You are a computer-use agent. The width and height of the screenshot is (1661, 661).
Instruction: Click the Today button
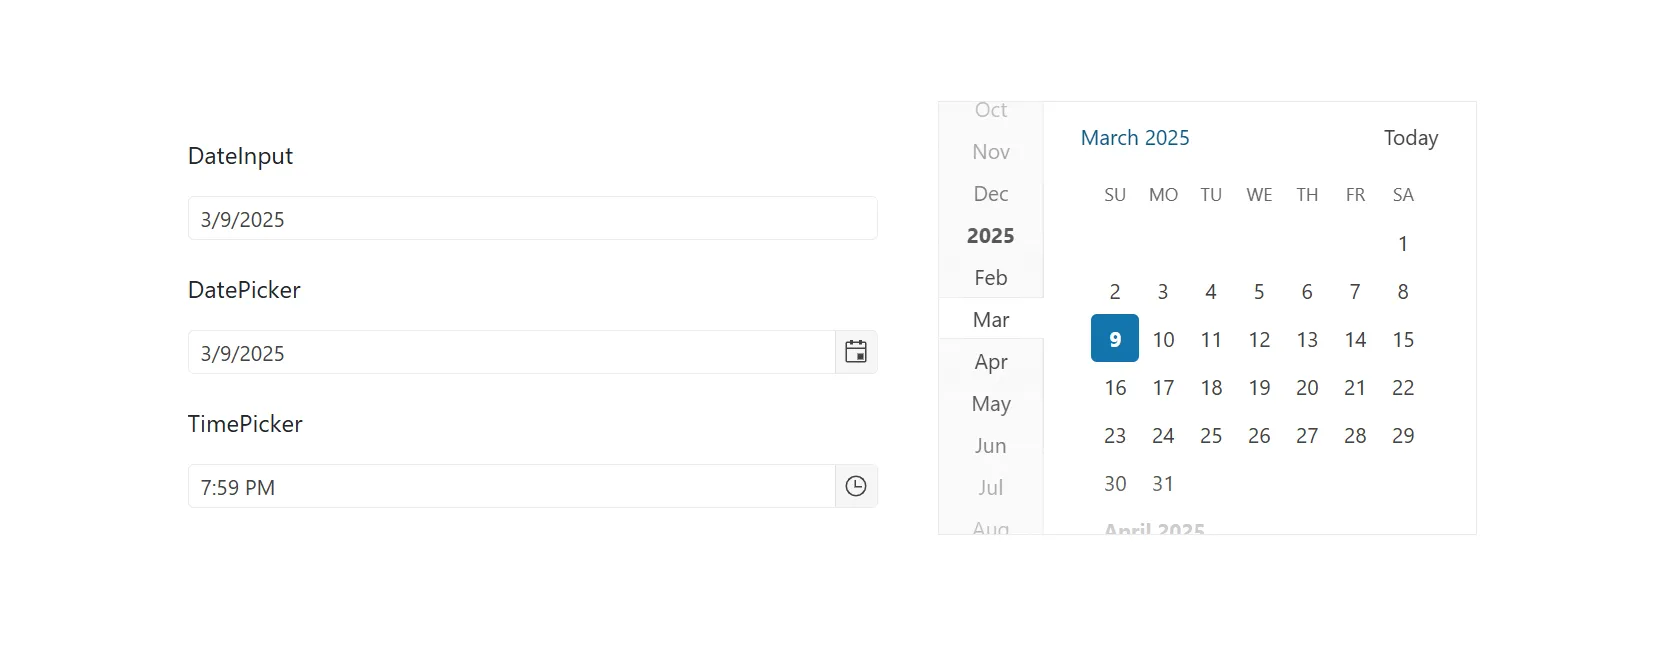pos(1410,138)
